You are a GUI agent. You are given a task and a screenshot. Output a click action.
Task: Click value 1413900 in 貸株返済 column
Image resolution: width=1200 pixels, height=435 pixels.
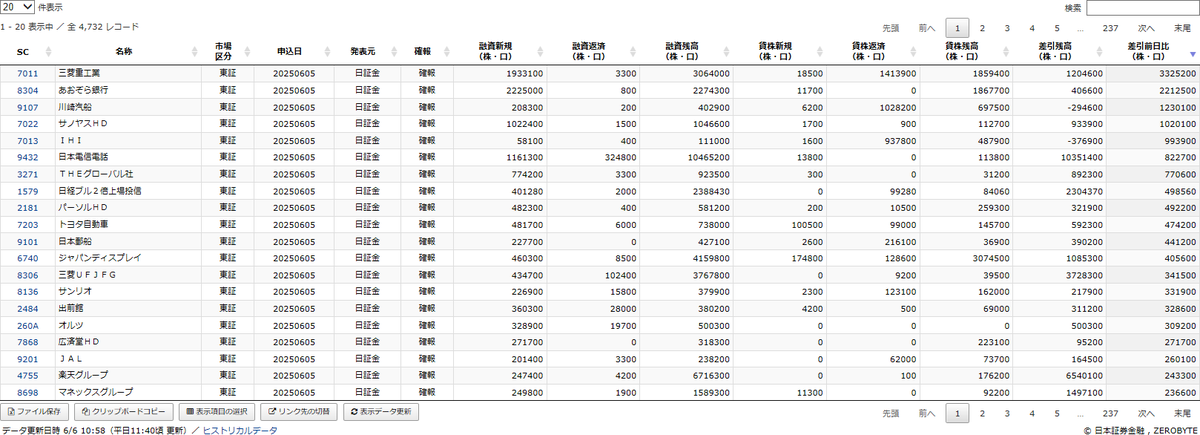point(898,73)
